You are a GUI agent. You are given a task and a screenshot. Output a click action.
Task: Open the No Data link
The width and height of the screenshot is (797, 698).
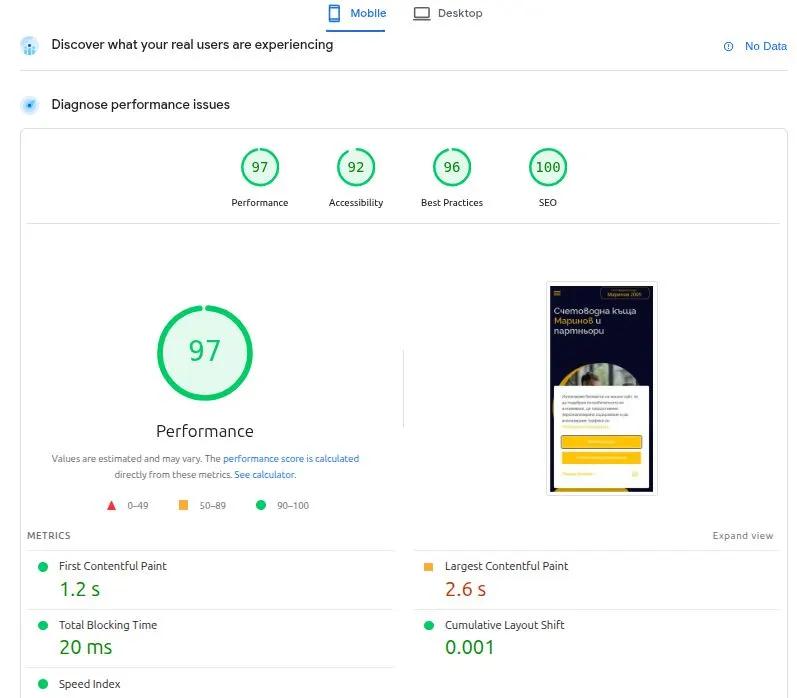click(x=765, y=46)
